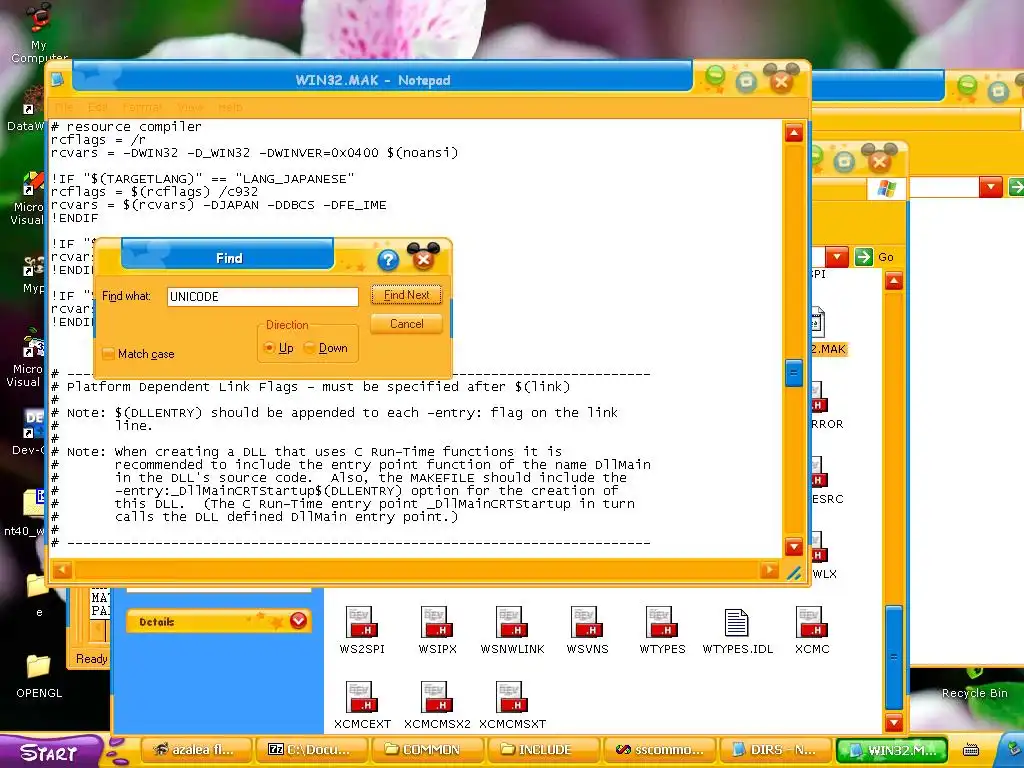Select the Up direction radio button
This screenshot has width=1024, height=768.
pos(268,348)
